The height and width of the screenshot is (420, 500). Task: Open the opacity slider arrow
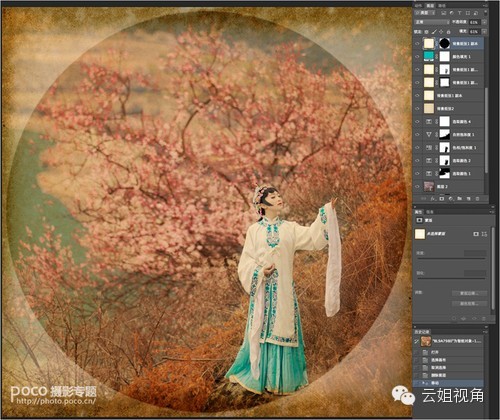point(484,22)
